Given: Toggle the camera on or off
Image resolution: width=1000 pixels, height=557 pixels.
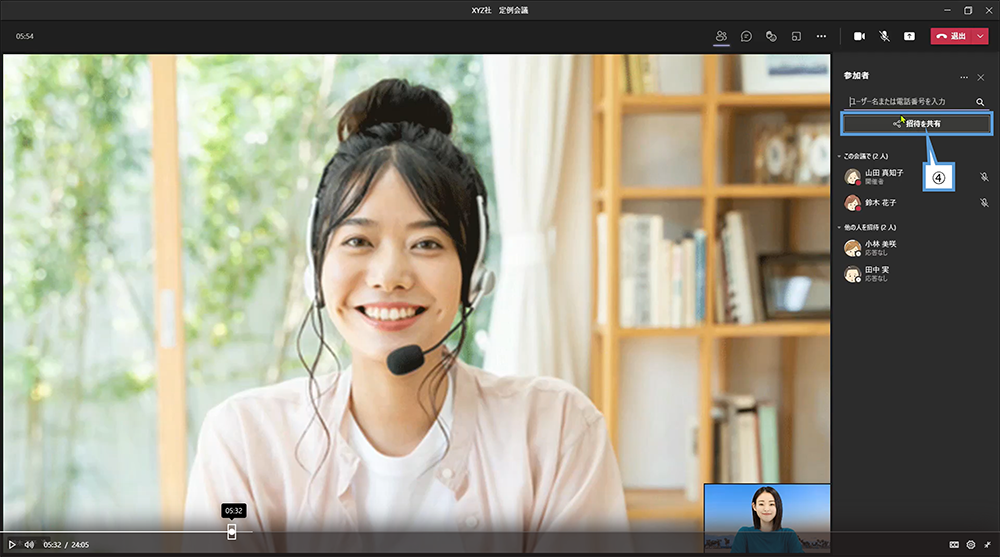Looking at the screenshot, I should 860,36.
